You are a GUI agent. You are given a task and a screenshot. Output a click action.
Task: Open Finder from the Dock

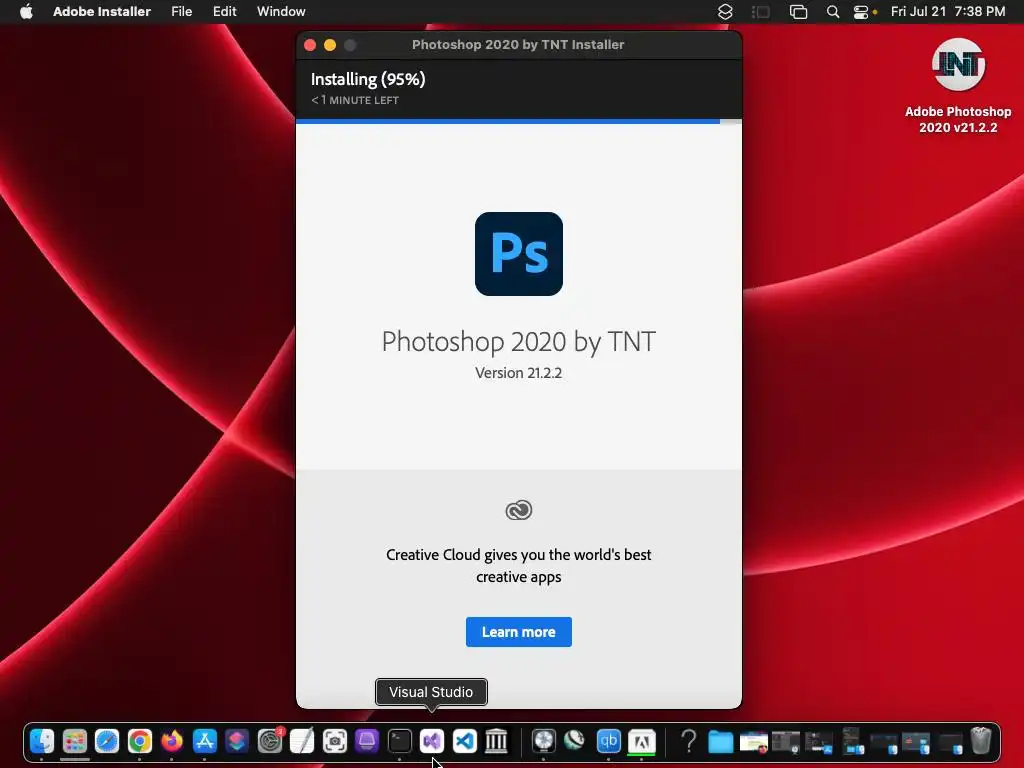point(42,741)
